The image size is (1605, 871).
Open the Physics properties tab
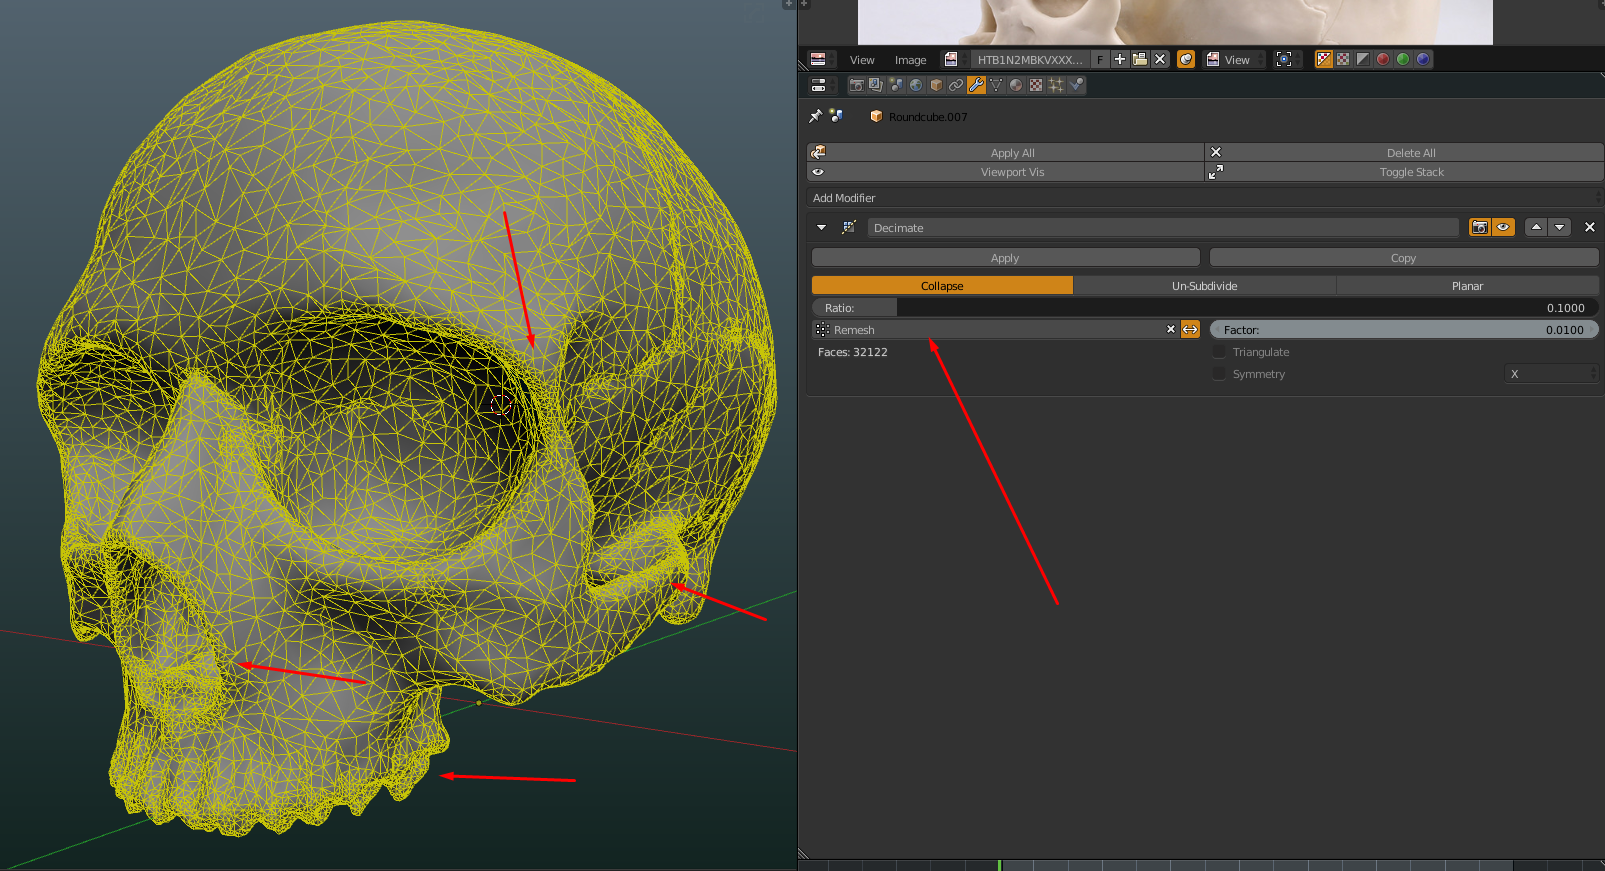(x=1076, y=85)
